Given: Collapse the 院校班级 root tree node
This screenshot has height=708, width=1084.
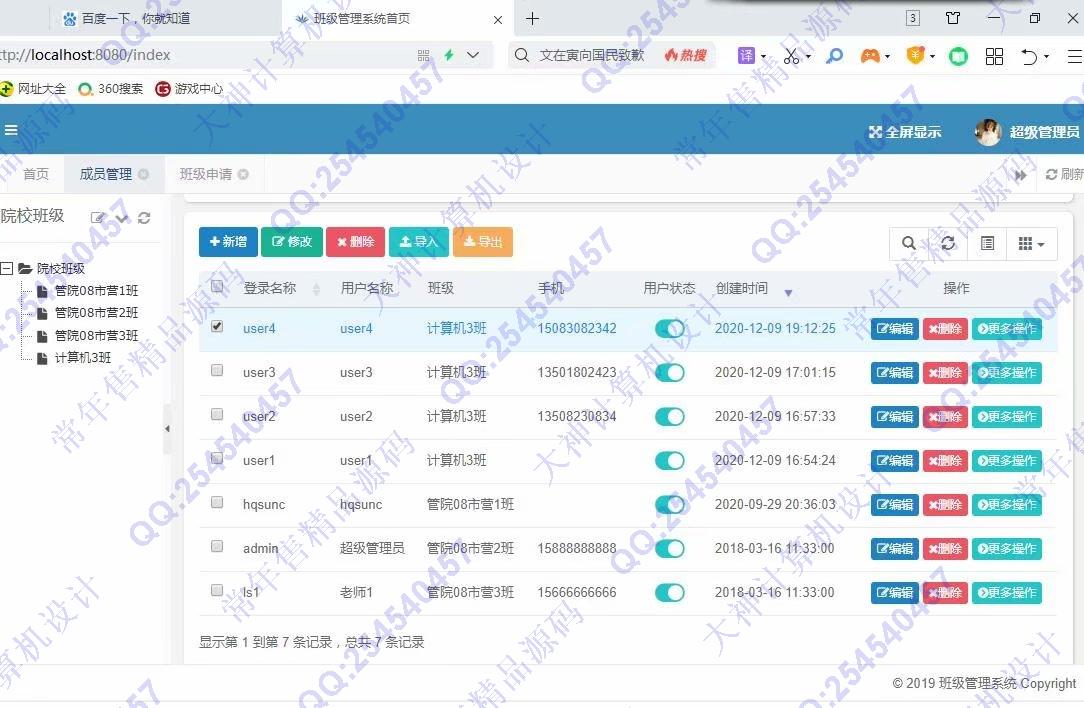Looking at the screenshot, I should 7,268.
